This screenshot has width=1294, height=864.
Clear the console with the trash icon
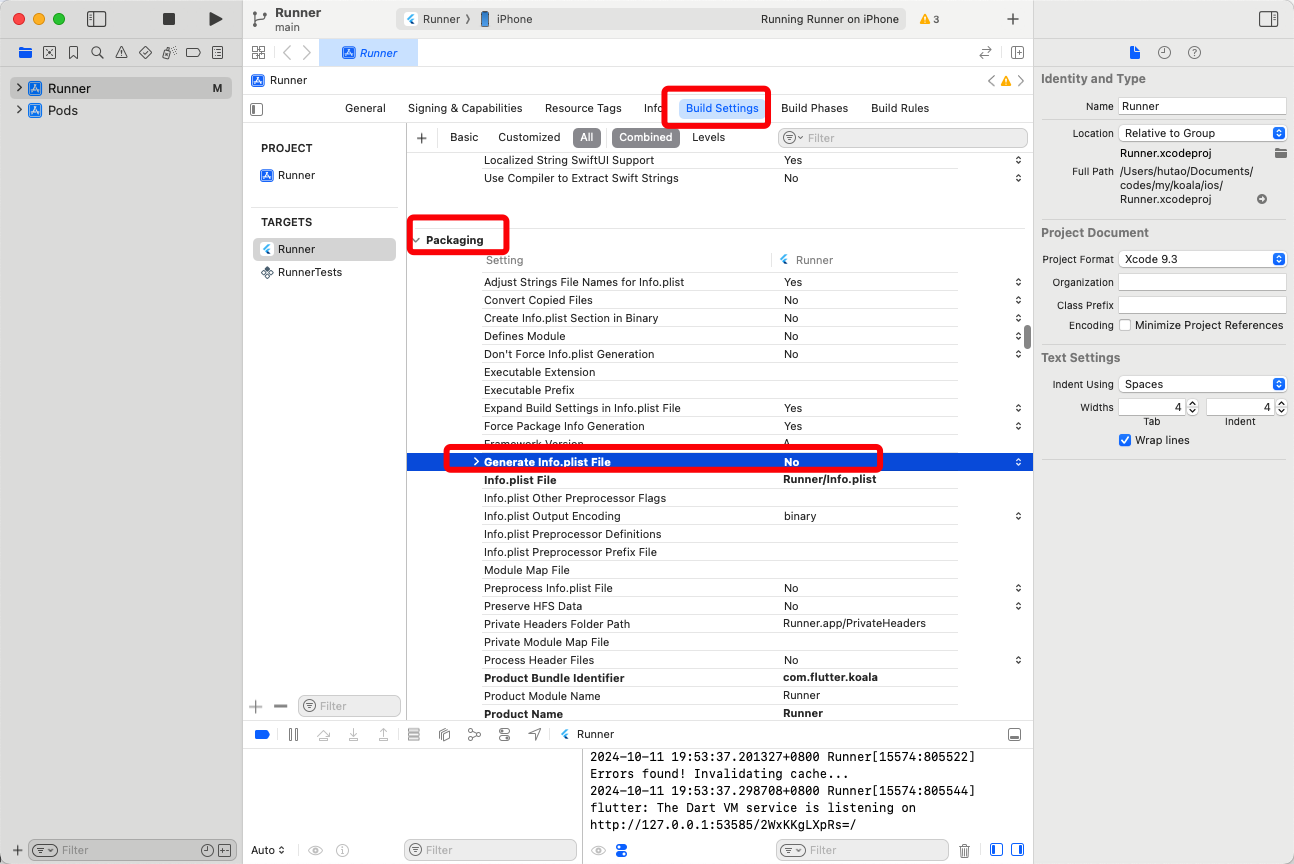(x=964, y=850)
